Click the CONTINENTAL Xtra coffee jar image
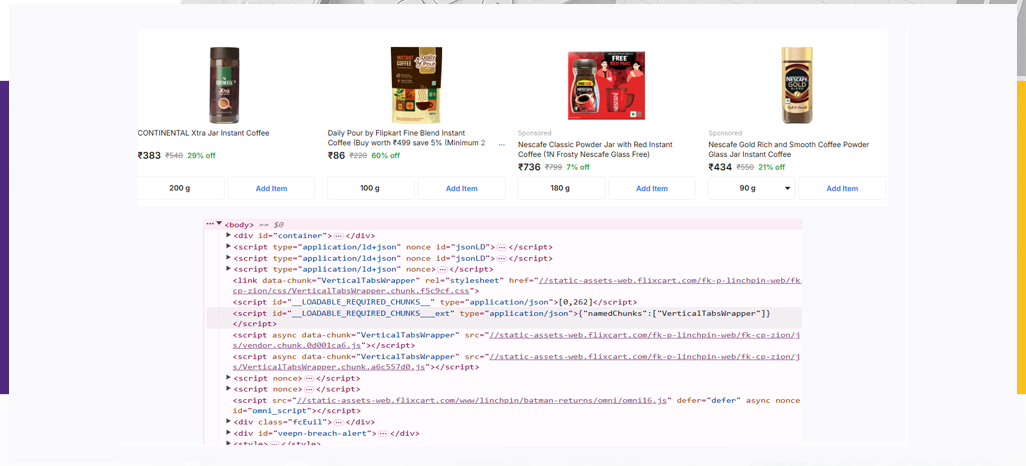The height and width of the screenshot is (466, 1026). 224,85
